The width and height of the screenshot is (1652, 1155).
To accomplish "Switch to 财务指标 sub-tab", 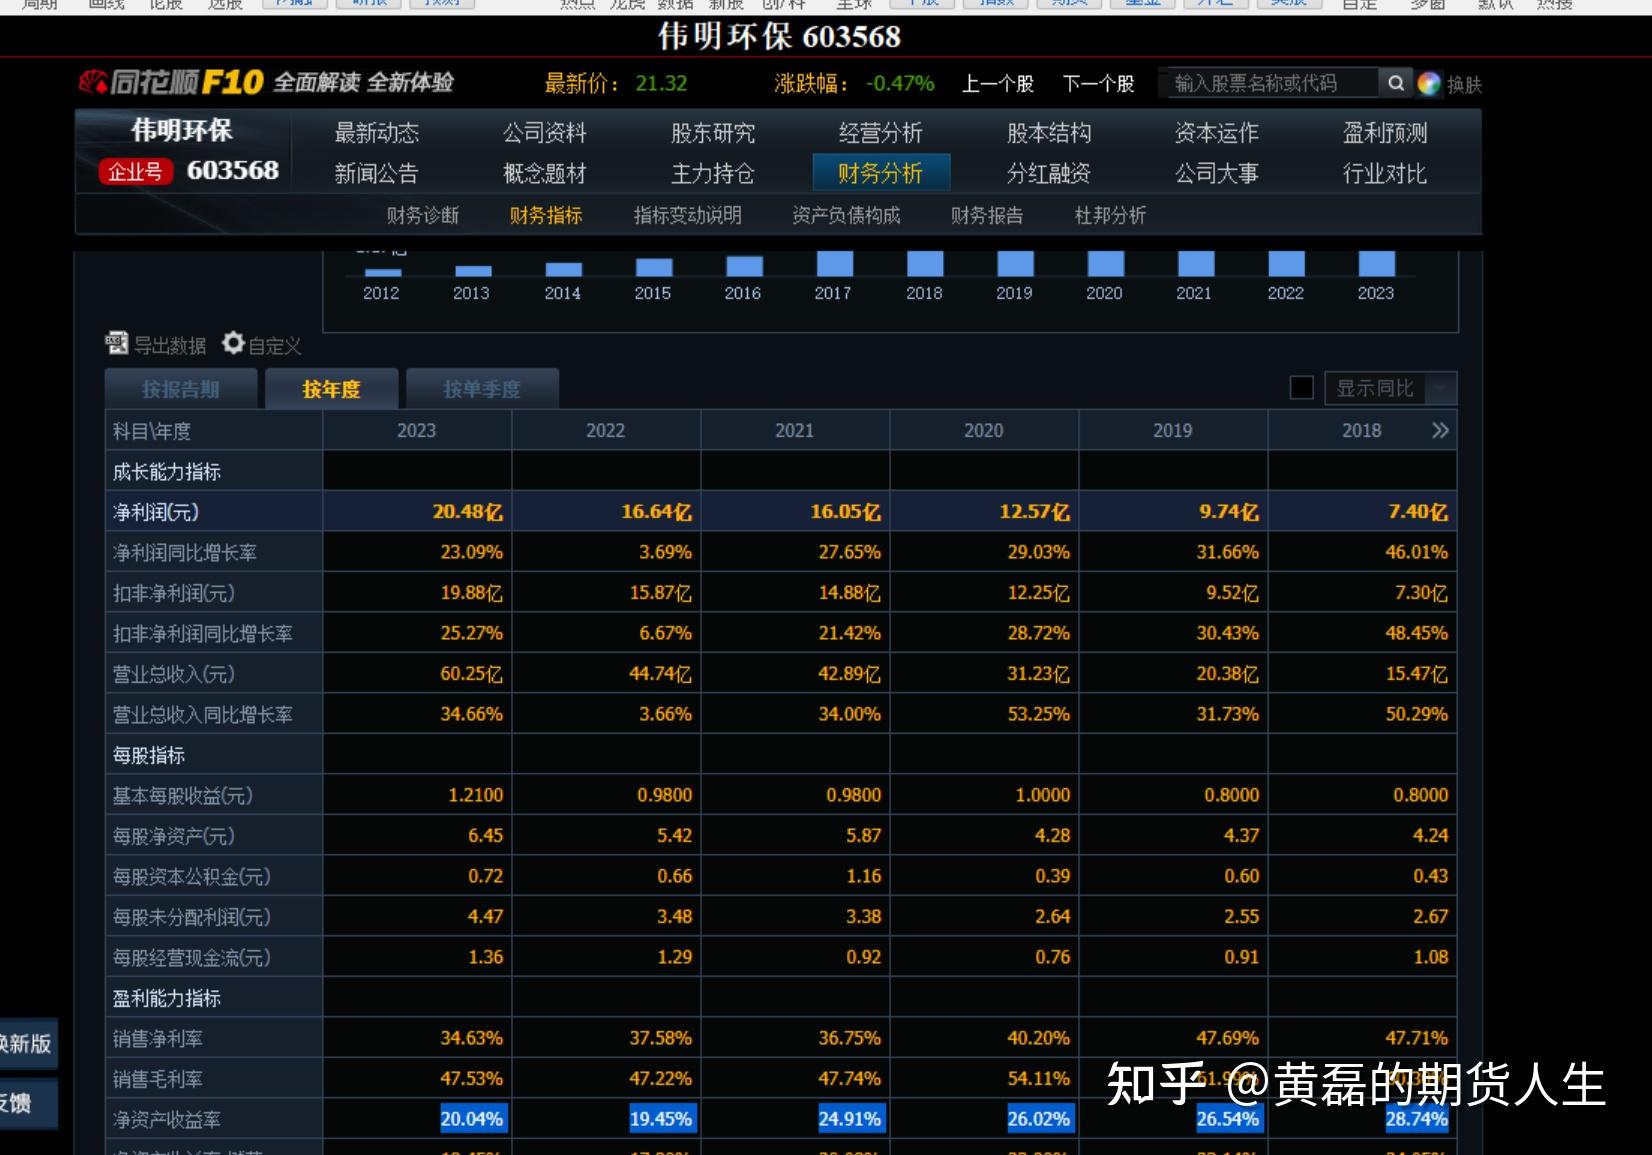I will [545, 216].
